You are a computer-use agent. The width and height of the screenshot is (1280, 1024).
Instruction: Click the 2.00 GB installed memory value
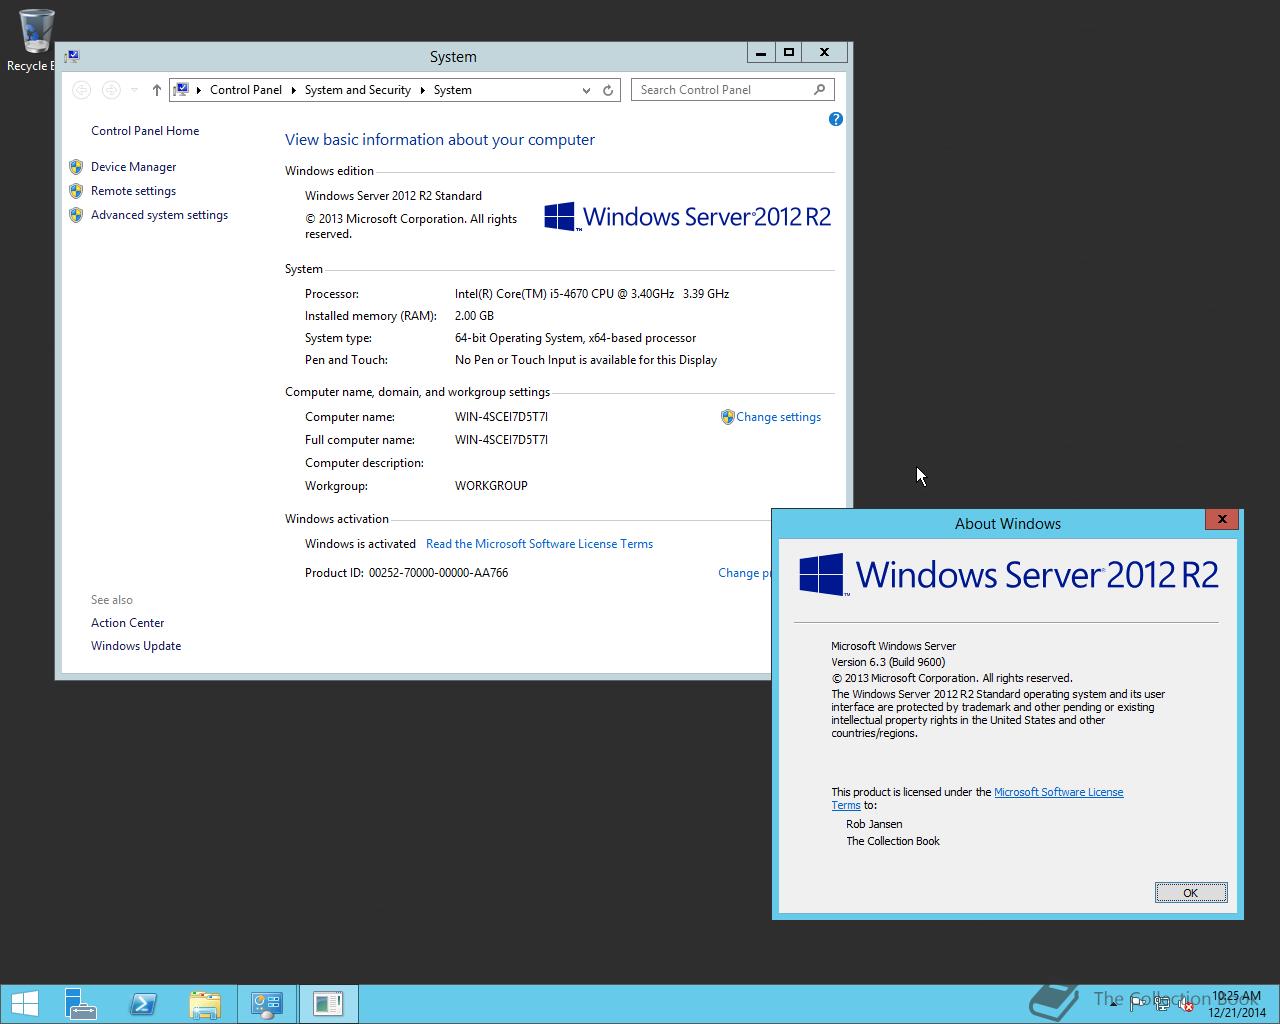474,316
